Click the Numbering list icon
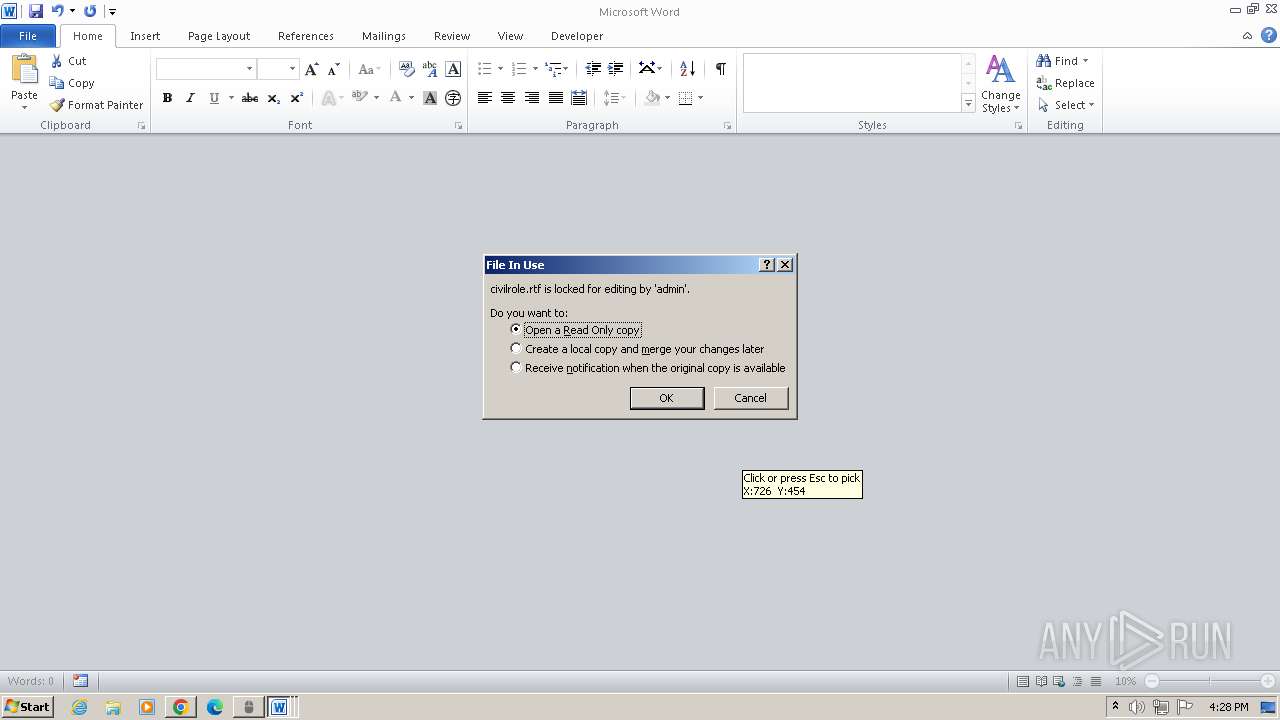The image size is (1280, 720). tap(519, 69)
